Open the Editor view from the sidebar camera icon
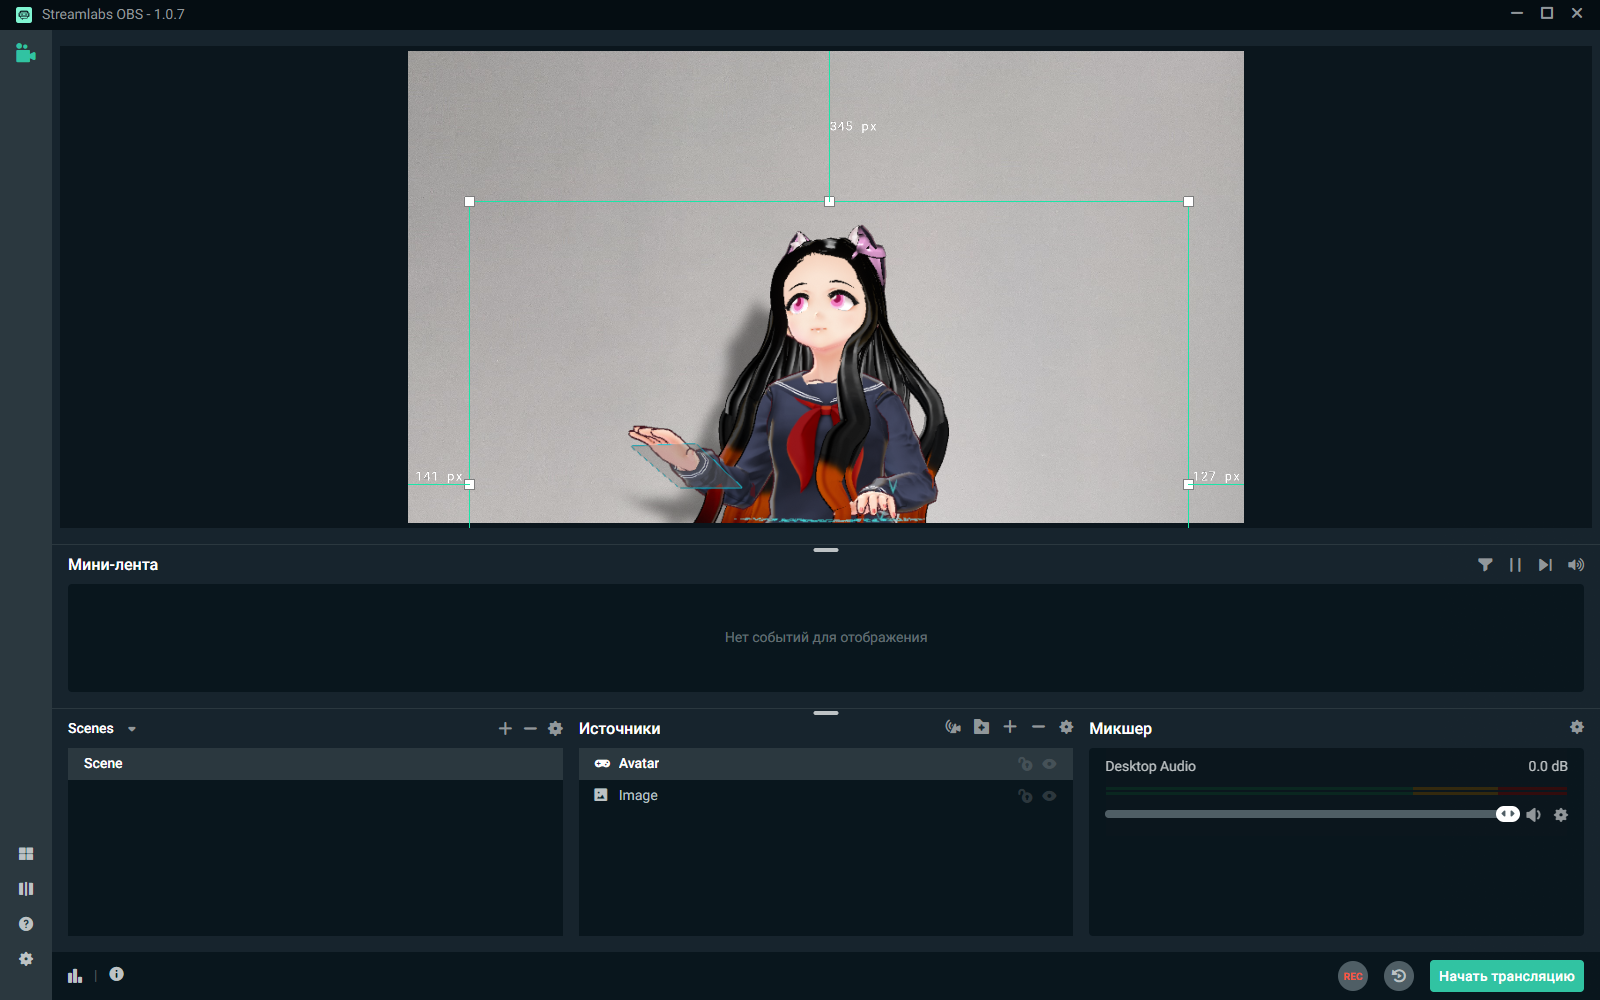 pyautogui.click(x=26, y=54)
